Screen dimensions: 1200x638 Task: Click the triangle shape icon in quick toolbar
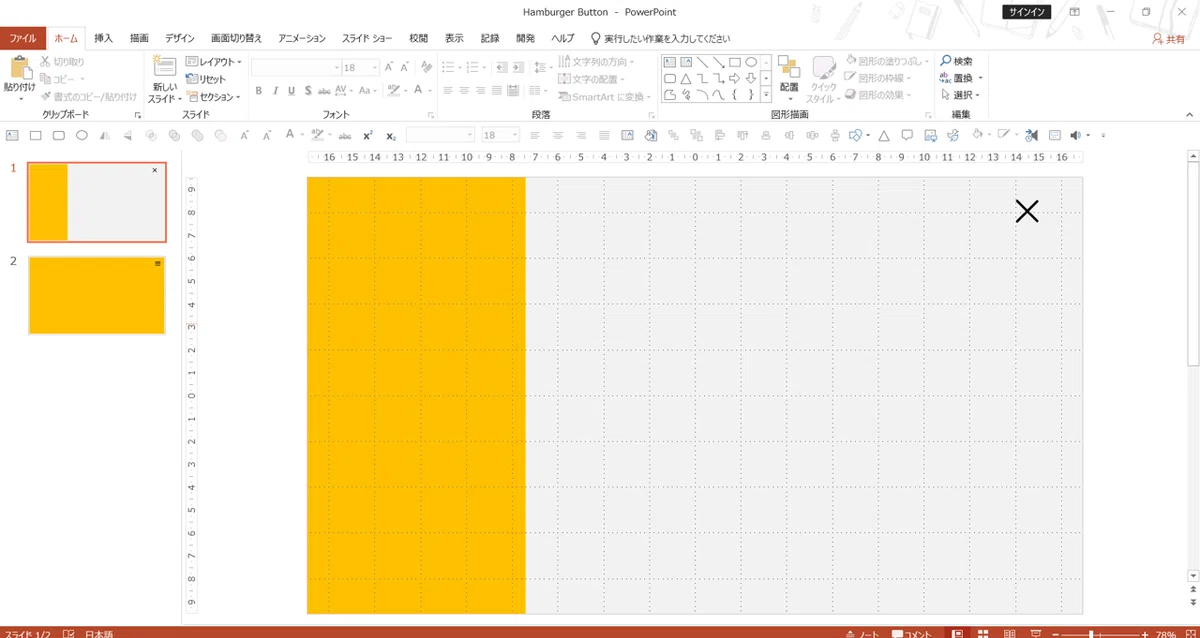[x=884, y=135]
